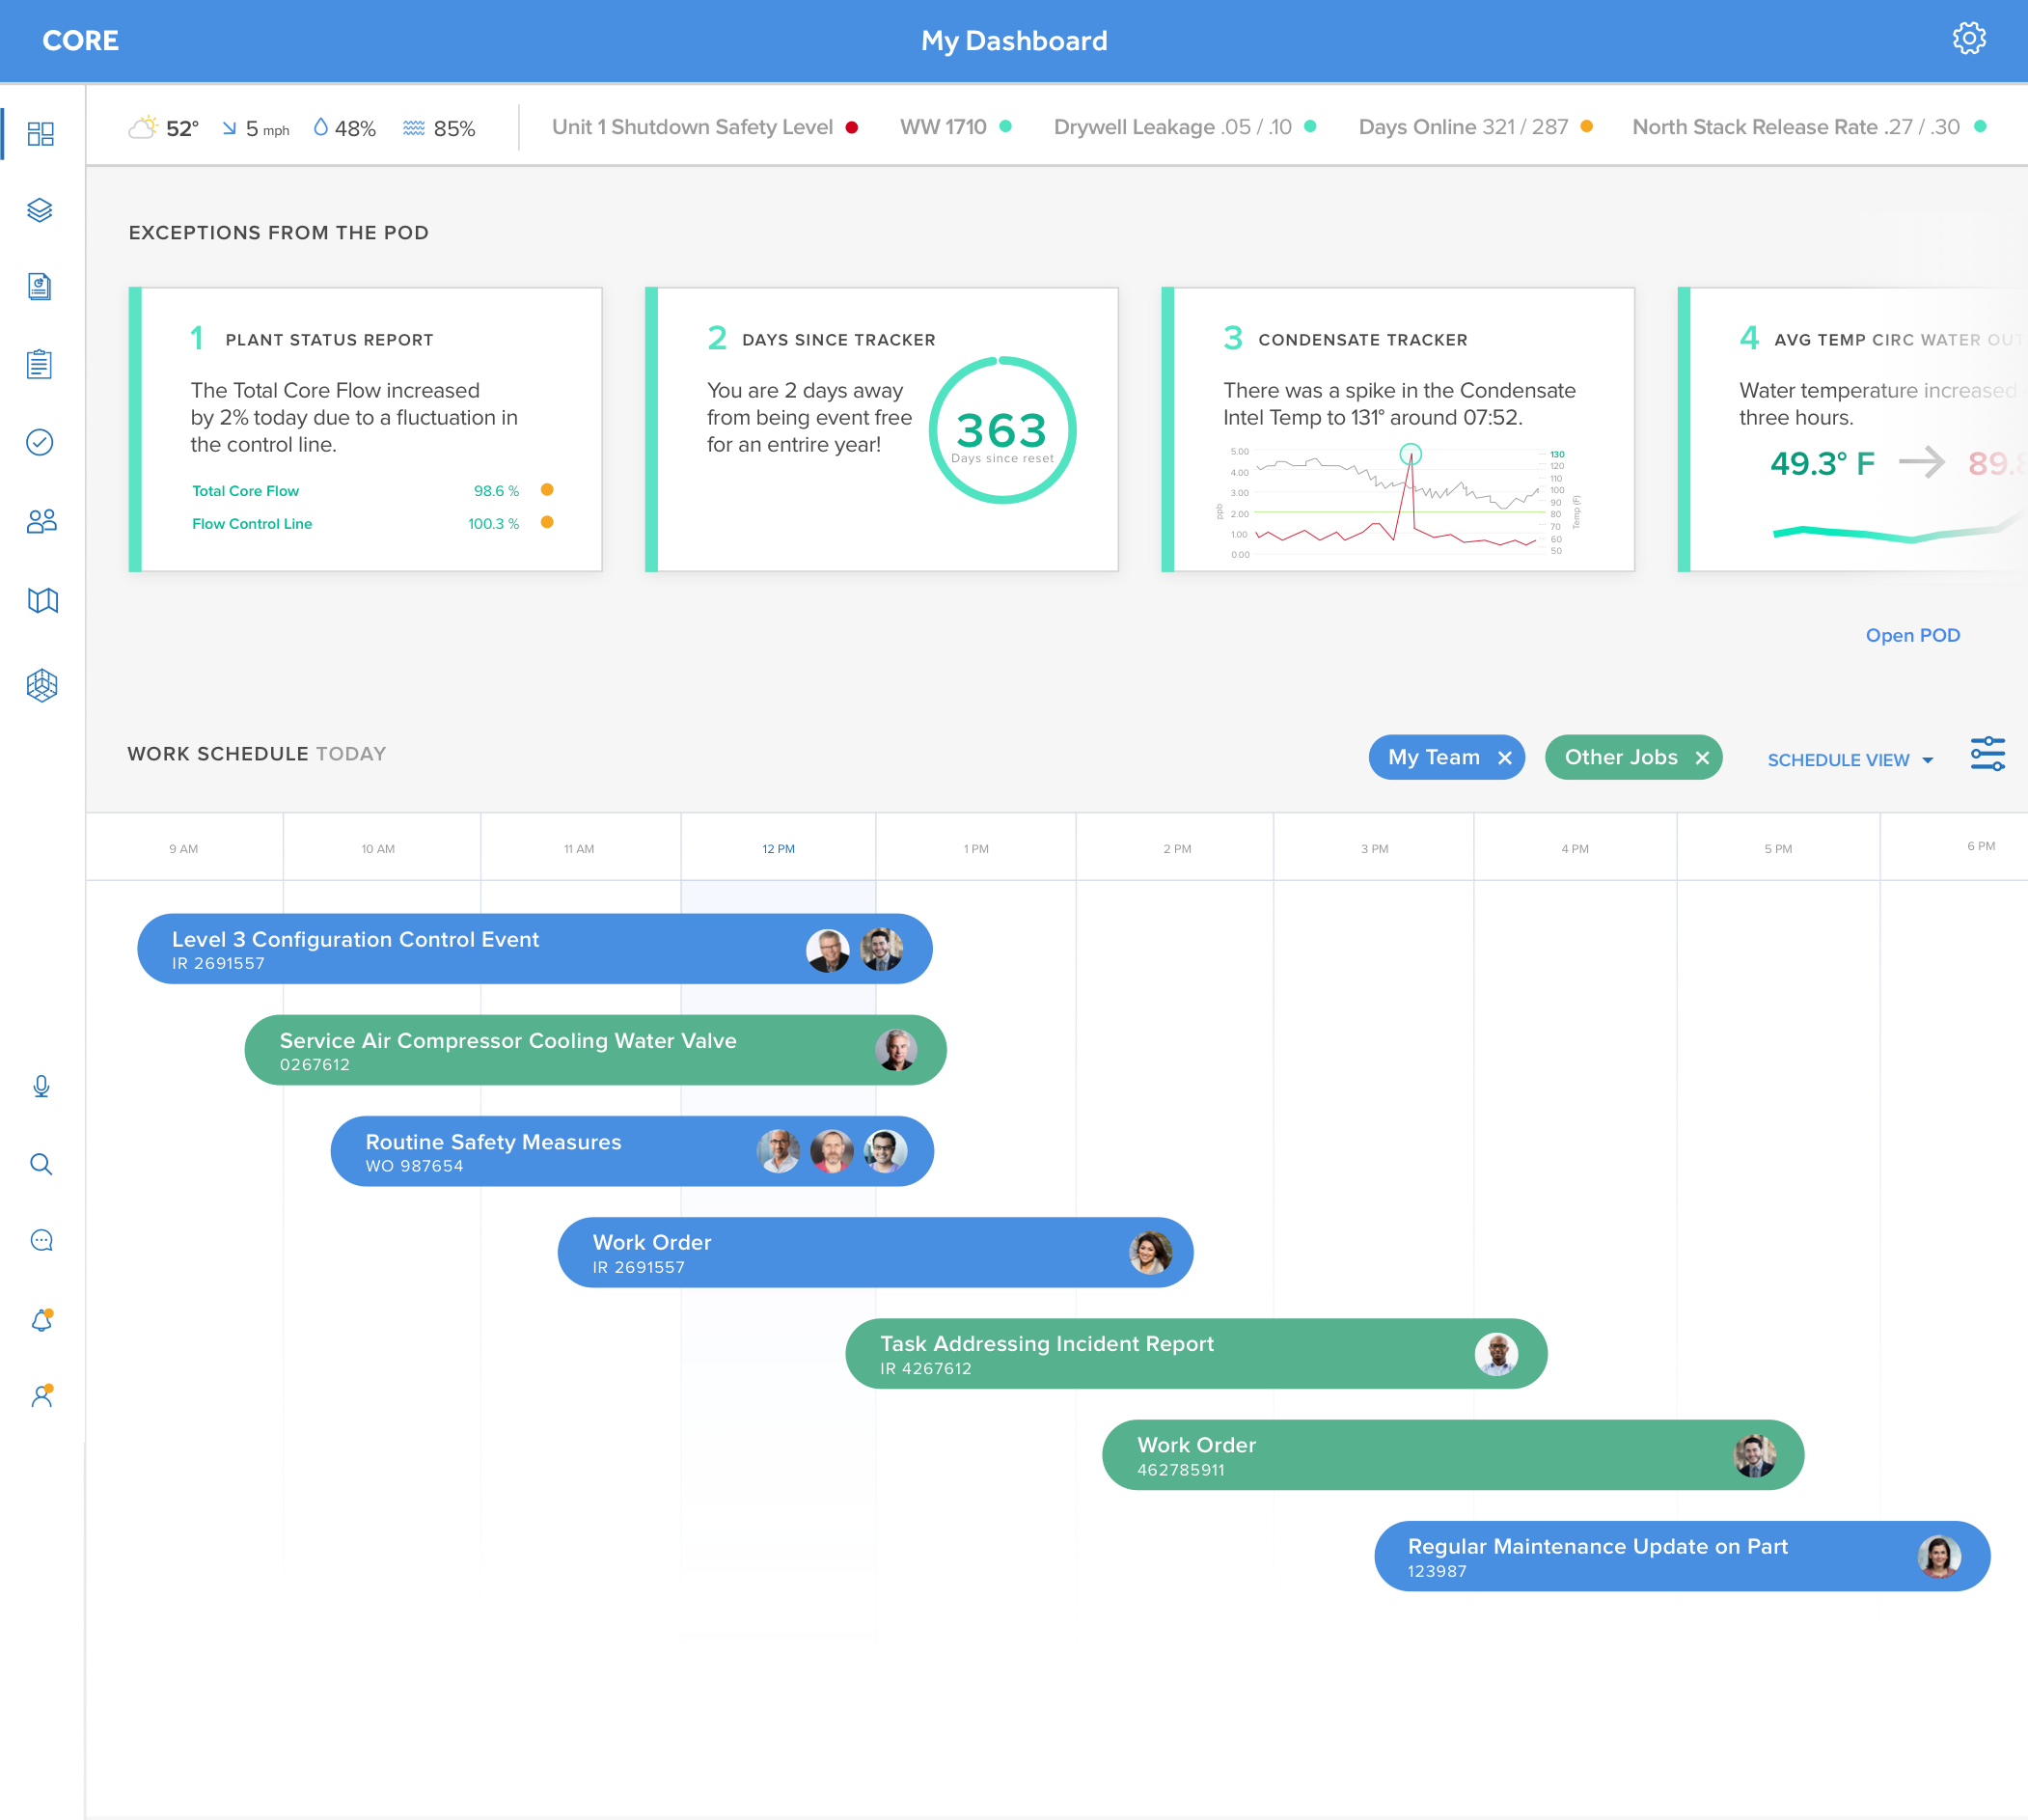
Task: Select Unit 1 Shutdown Safety Level indicator
Action: 705,127
